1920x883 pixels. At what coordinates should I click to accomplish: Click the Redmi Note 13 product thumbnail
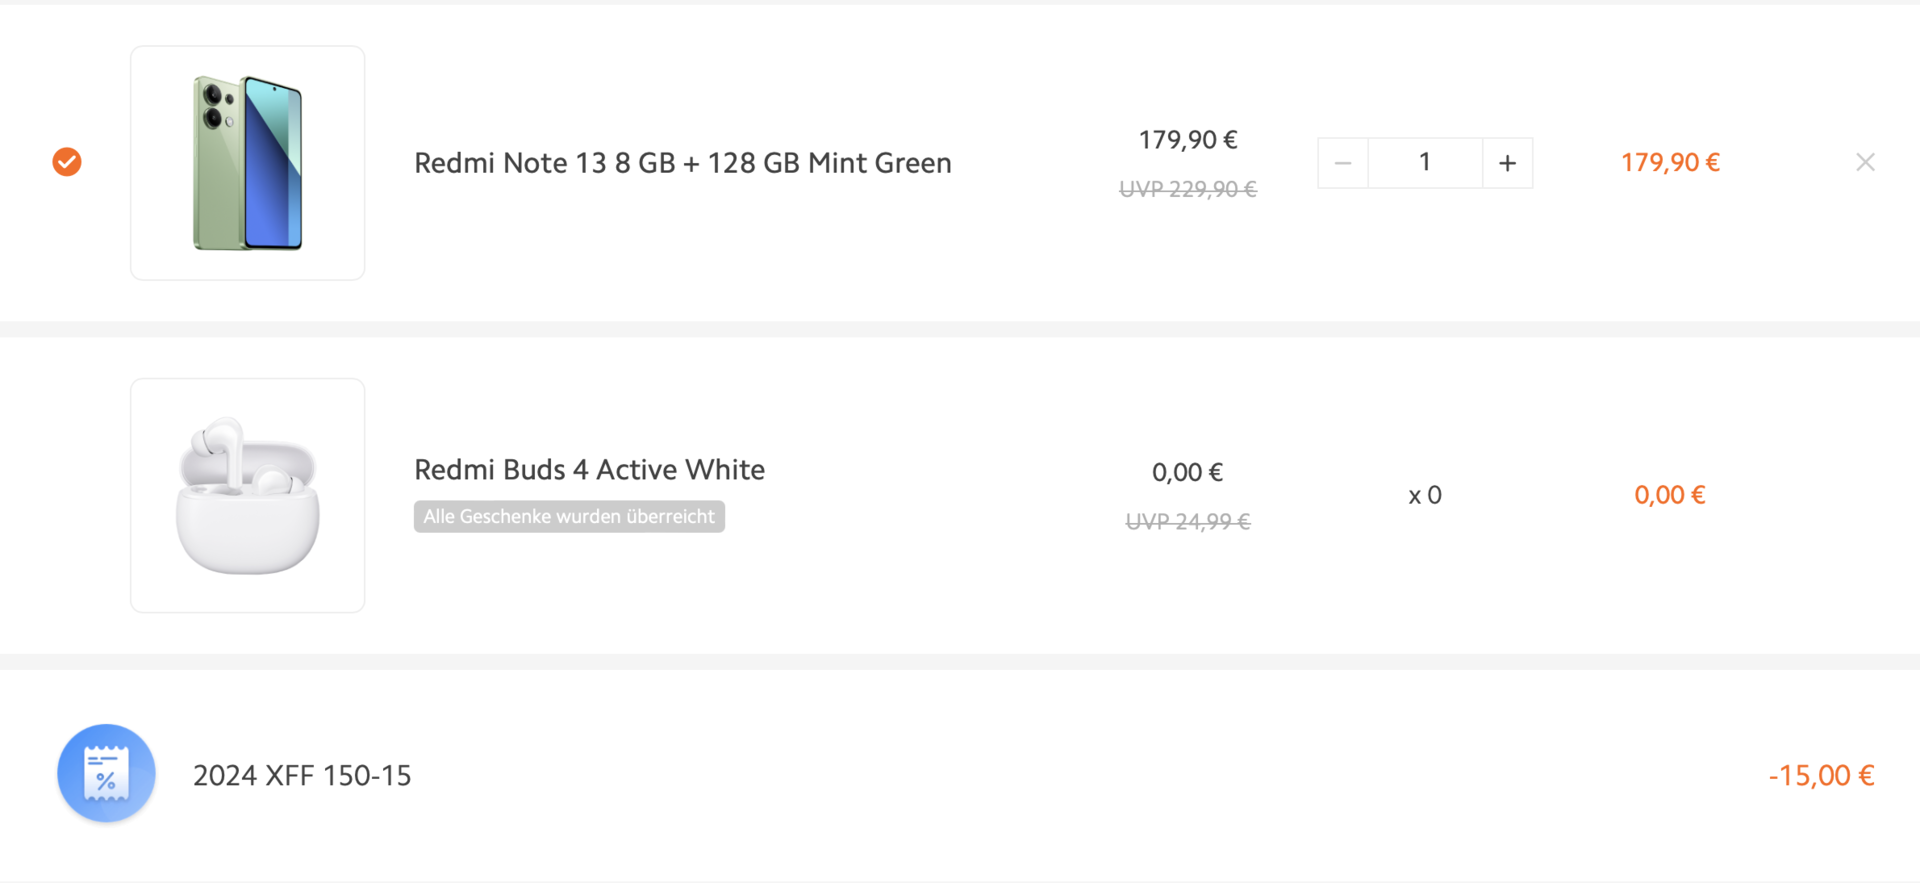[247, 163]
